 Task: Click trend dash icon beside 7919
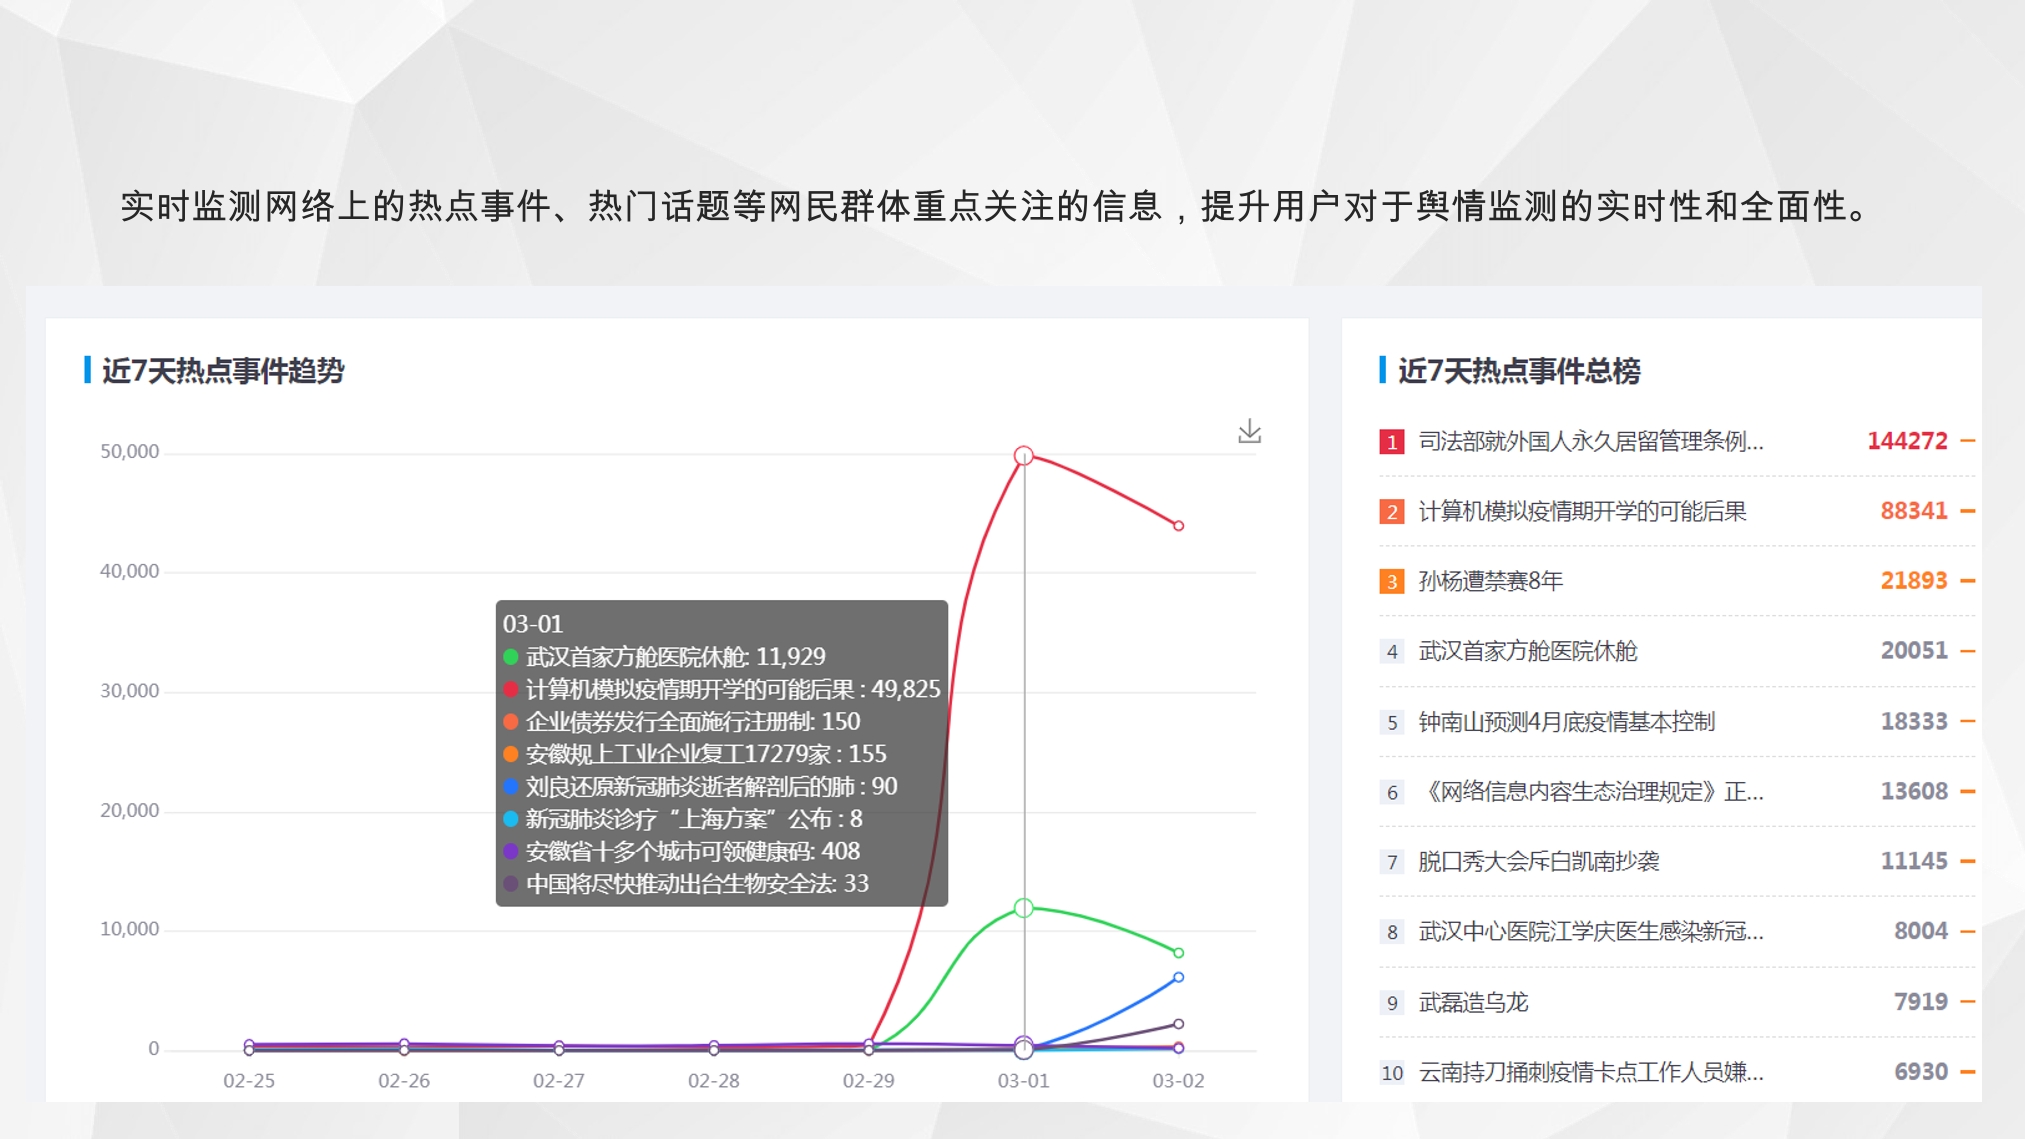pos(1968,1002)
